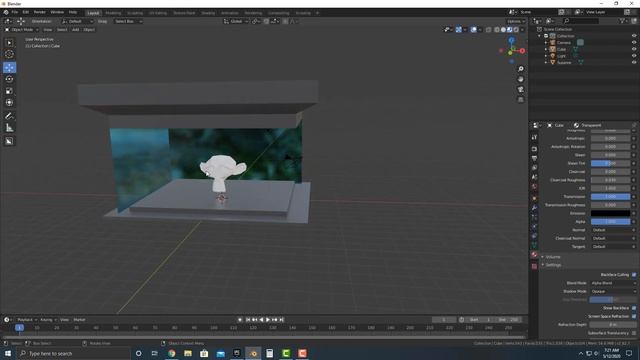
Task: Click the Select Box tool icon
Action: [9, 42]
